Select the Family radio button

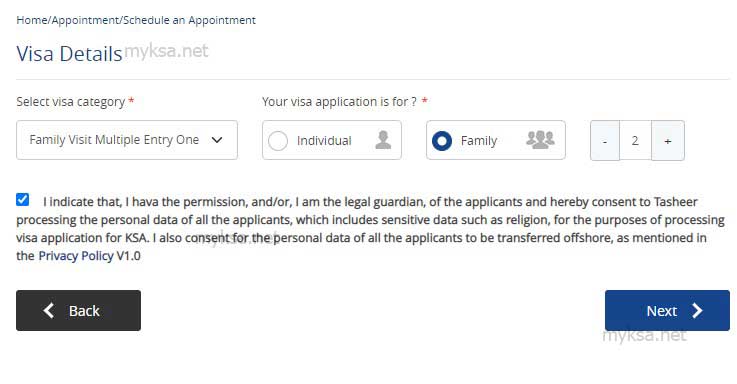442,141
